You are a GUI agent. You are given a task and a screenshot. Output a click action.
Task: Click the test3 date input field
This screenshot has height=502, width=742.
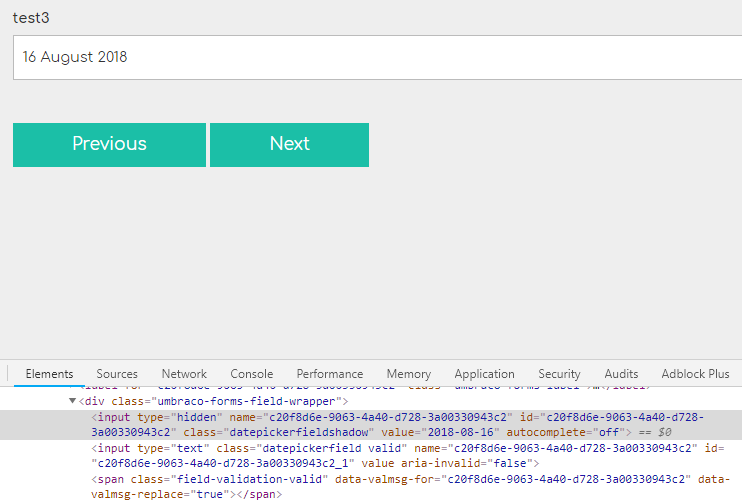pyautogui.click(x=378, y=57)
